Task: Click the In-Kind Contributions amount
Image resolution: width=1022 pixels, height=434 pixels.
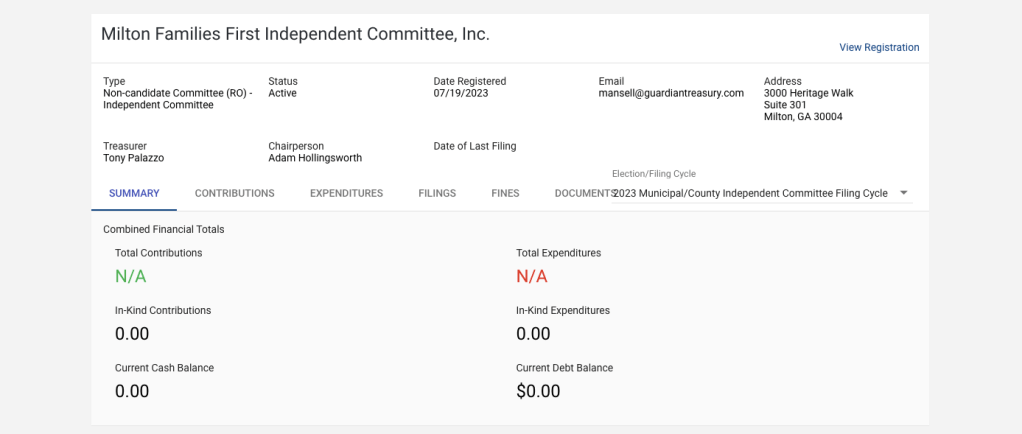Action: click(132, 333)
